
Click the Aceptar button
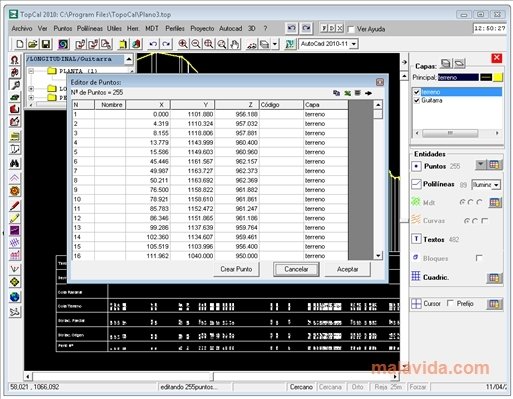[x=347, y=269]
